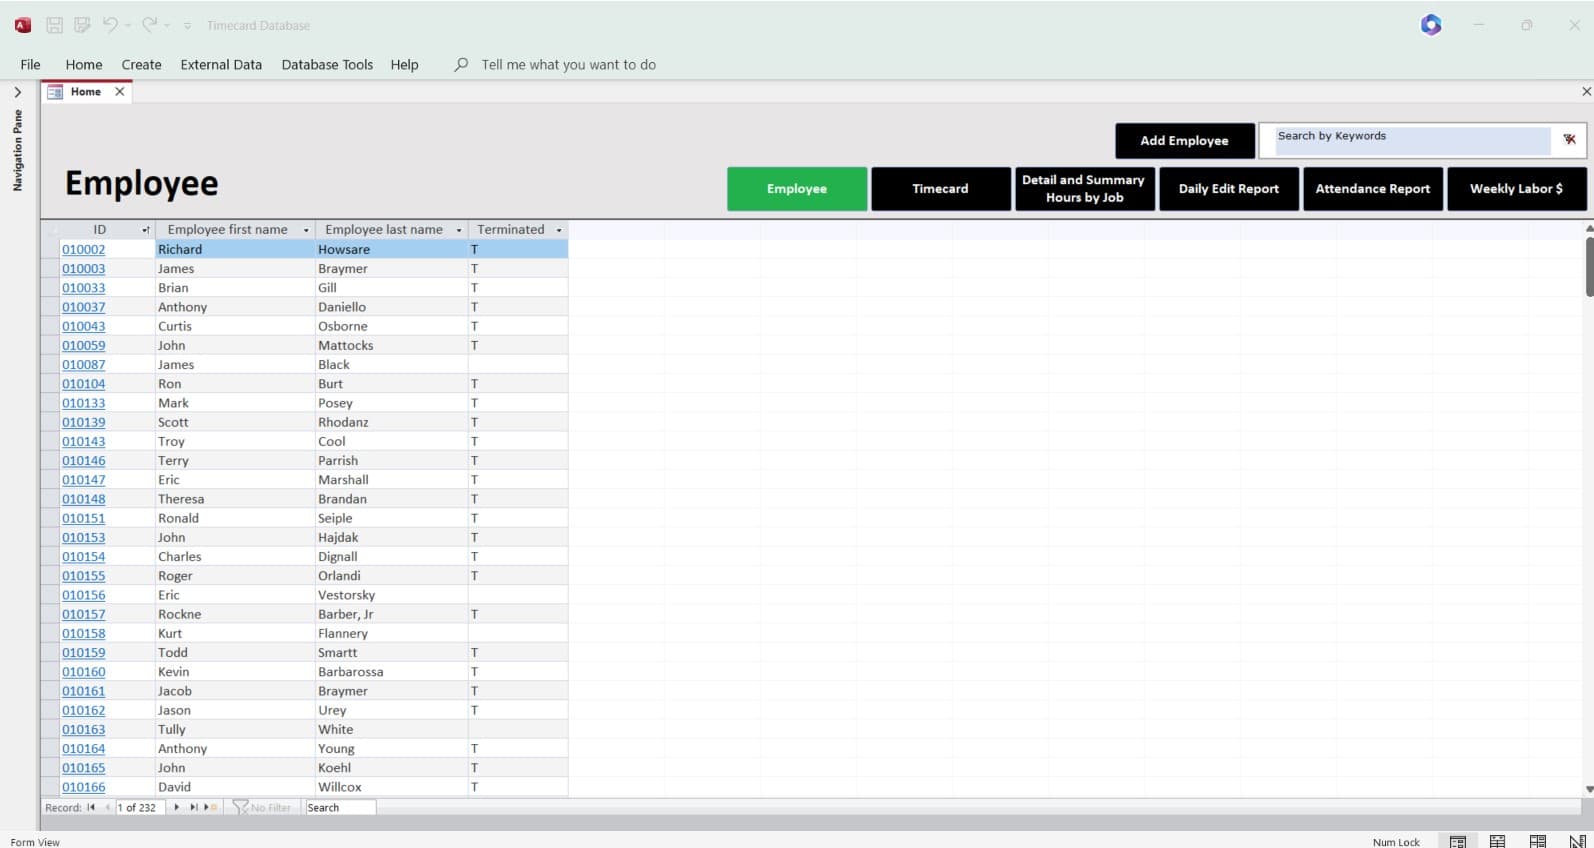Click the magnifier icon beside Tell me
Screen dimensions: 1594x848
[461, 64]
